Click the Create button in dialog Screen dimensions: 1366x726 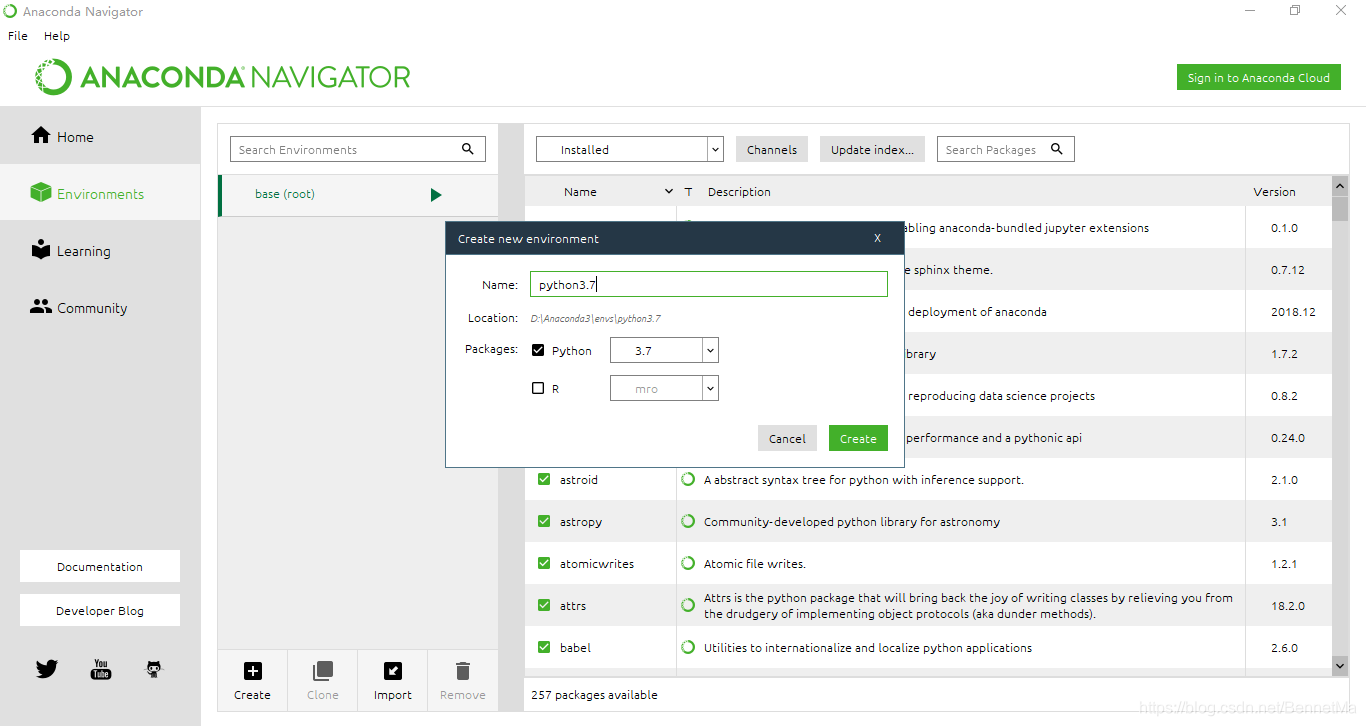click(858, 438)
